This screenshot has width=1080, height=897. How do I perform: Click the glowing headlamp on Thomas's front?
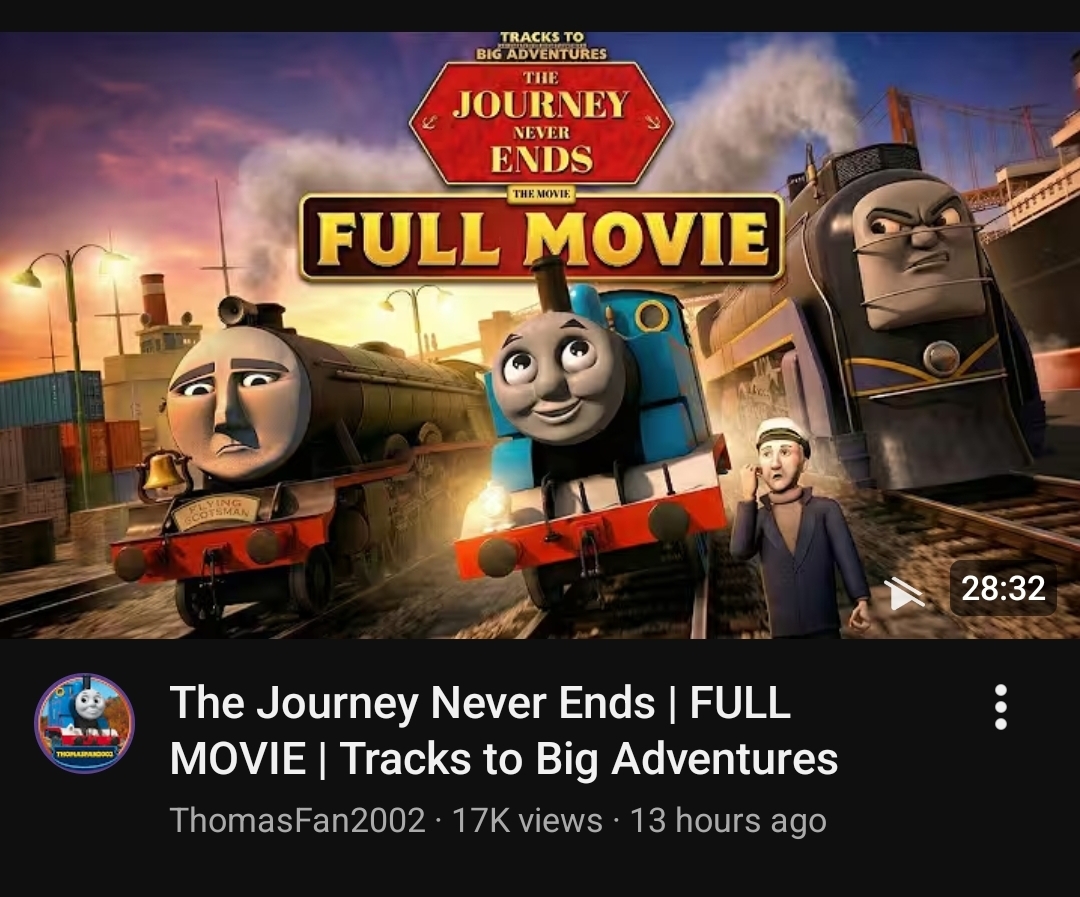click(x=492, y=502)
